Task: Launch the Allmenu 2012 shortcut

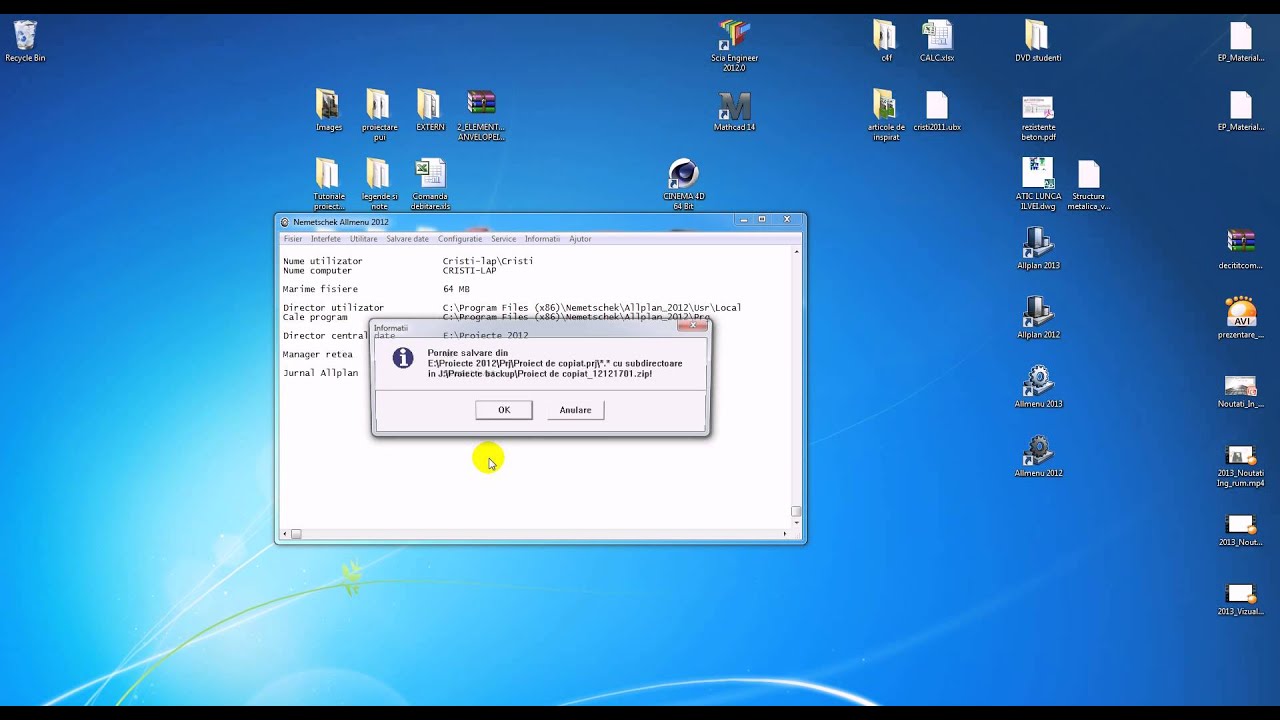Action: pyautogui.click(x=1038, y=456)
